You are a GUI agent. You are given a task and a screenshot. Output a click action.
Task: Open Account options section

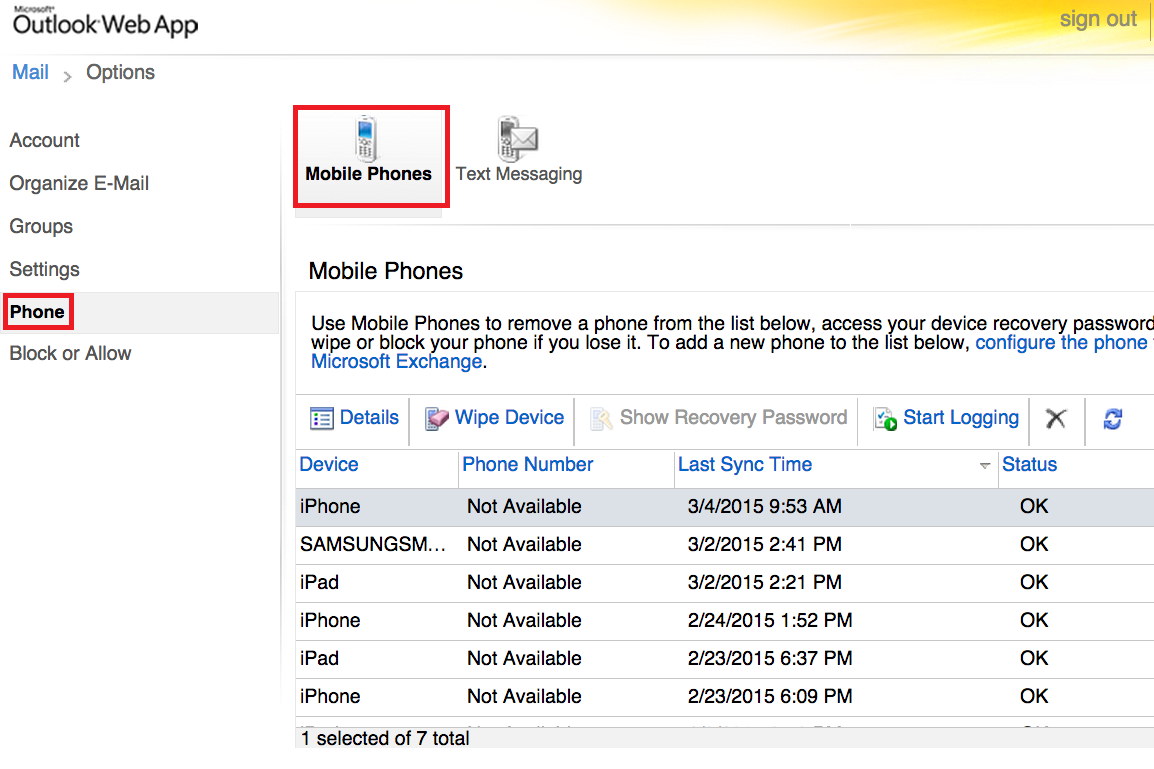click(44, 140)
